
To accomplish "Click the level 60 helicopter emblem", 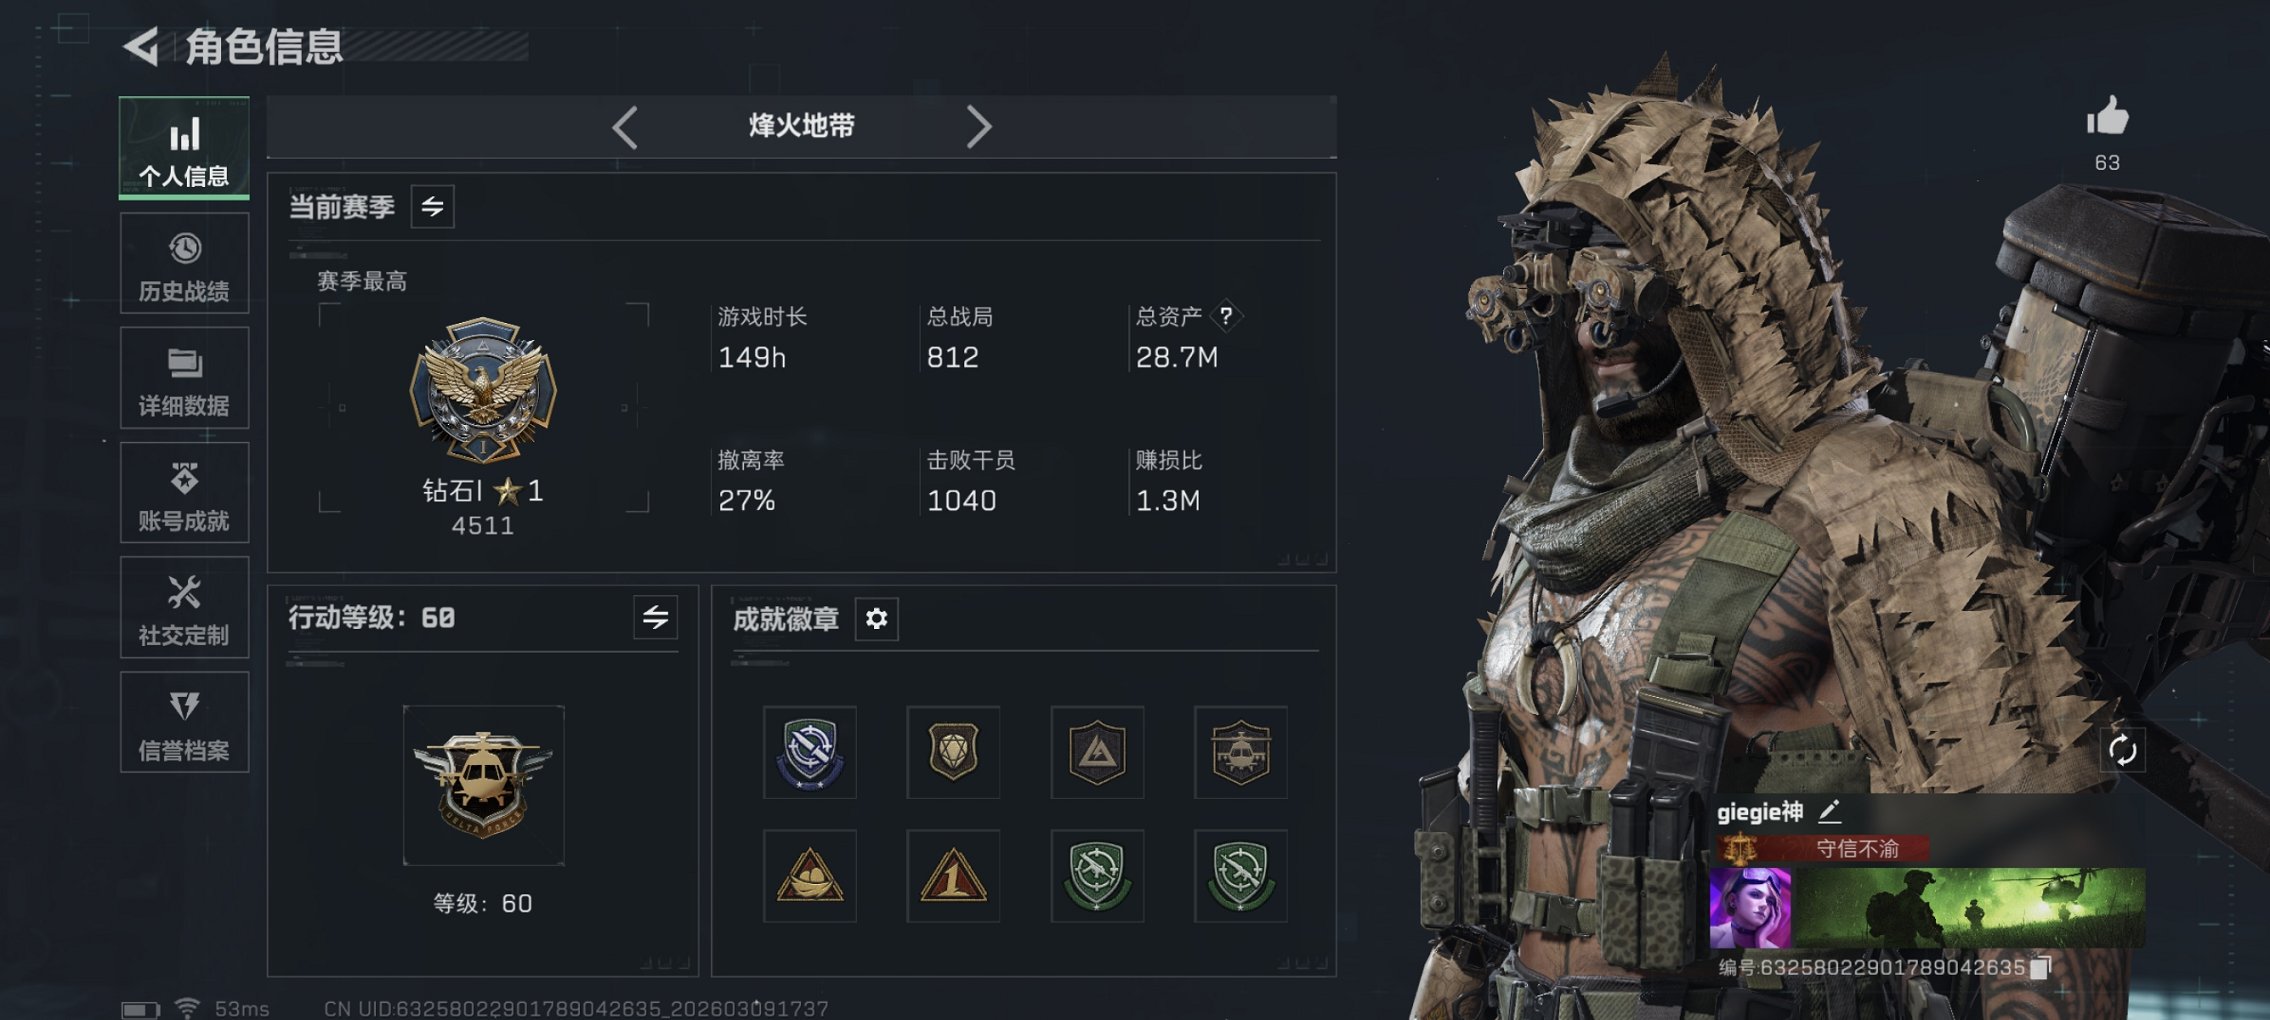I will (x=483, y=785).
